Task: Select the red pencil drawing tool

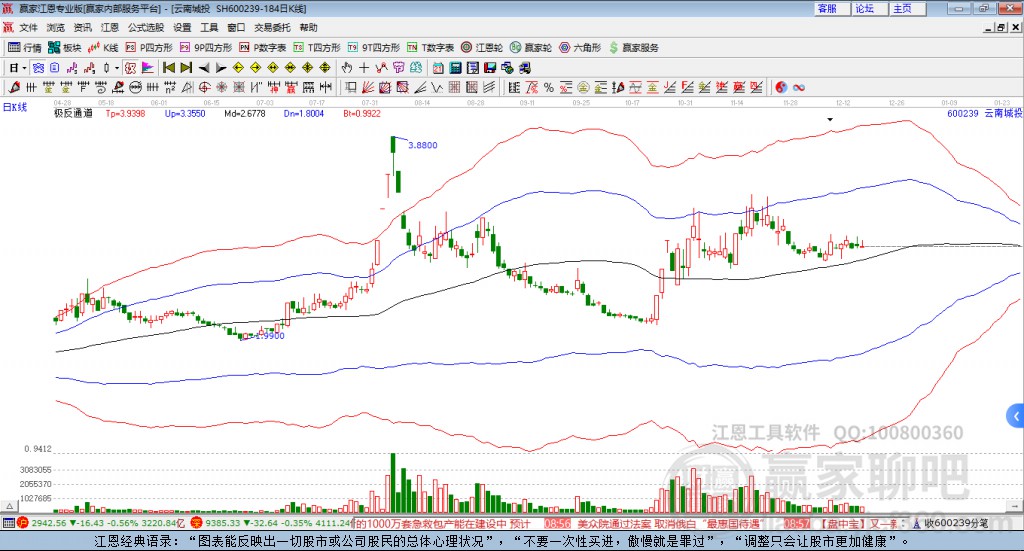Action: tap(14, 87)
